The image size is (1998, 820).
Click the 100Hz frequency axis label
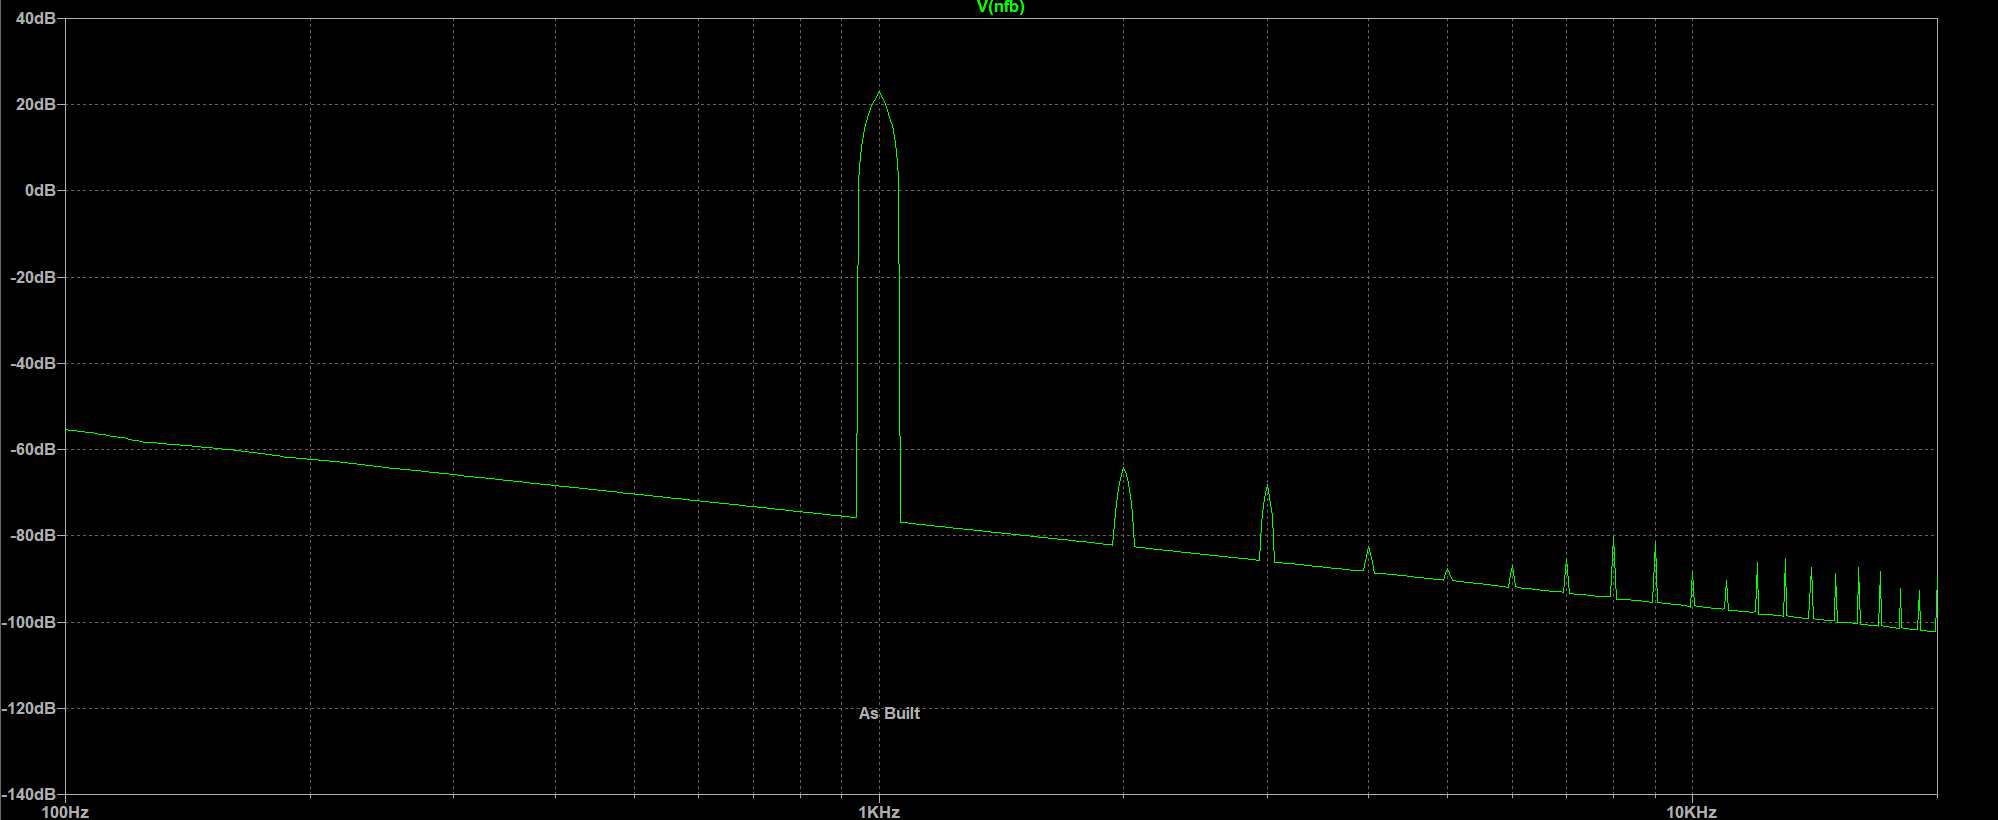pyautogui.click(x=65, y=812)
